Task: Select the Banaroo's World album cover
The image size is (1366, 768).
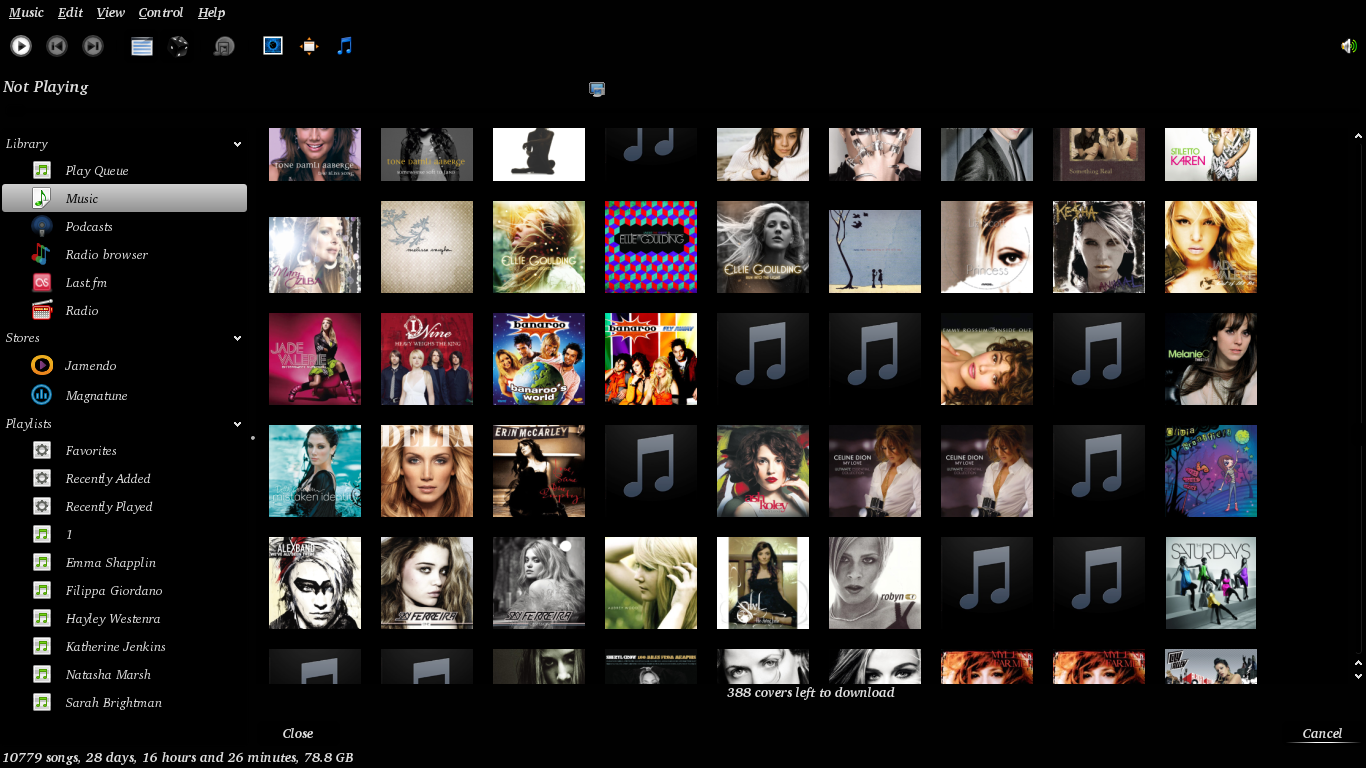Action: [x=539, y=359]
